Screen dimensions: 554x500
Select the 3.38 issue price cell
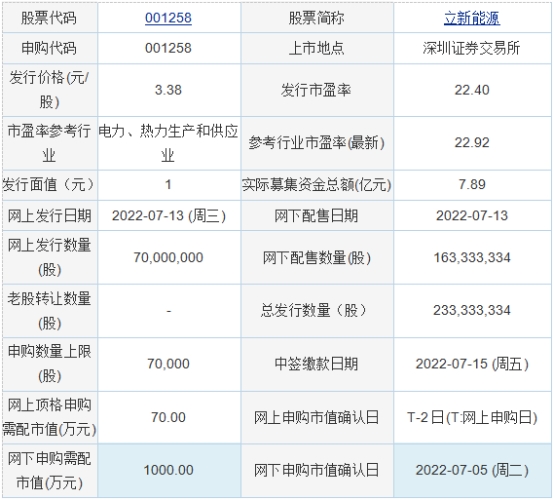[168, 90]
